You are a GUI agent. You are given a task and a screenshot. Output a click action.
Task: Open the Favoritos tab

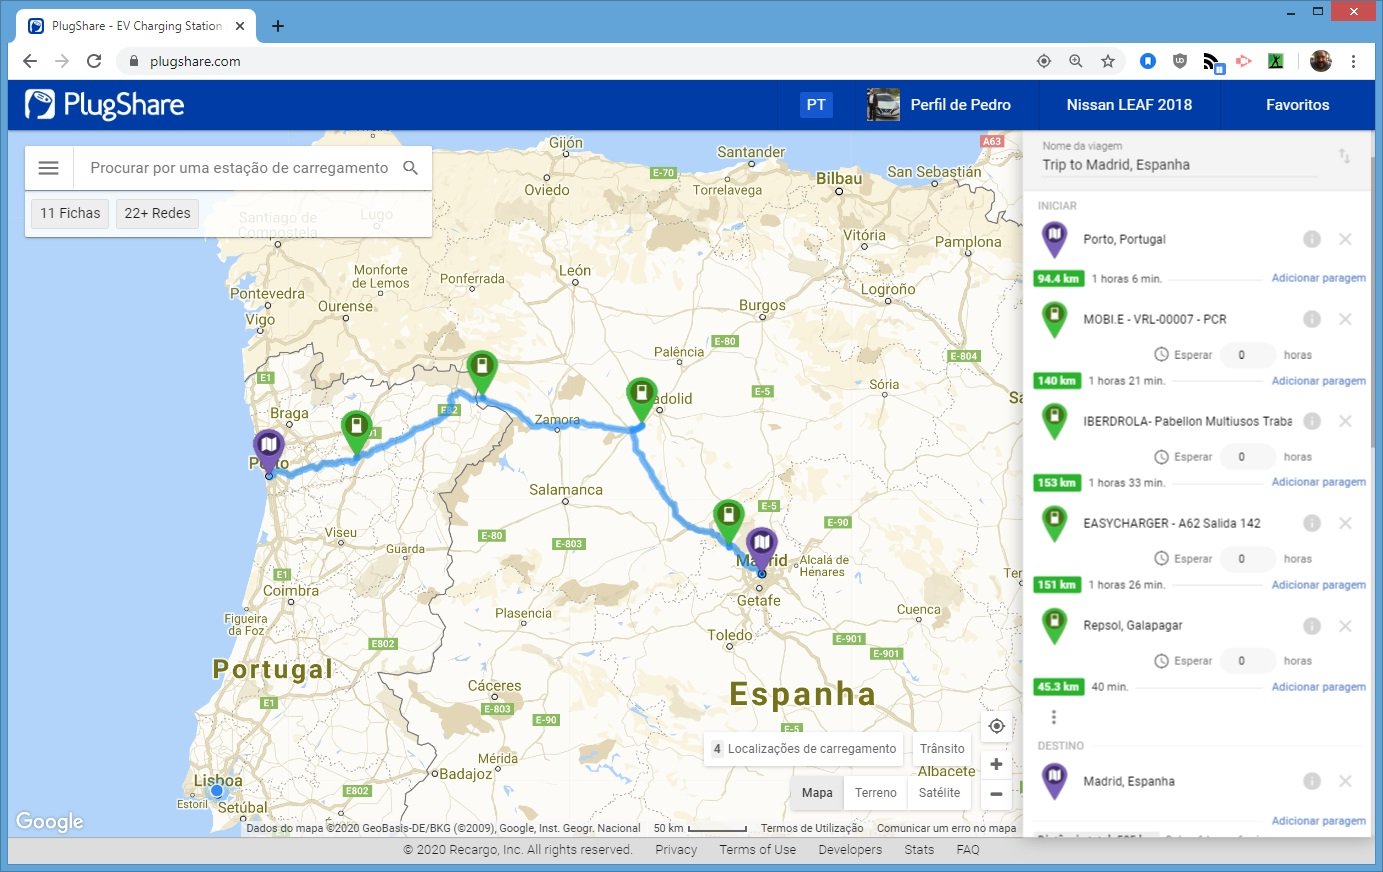[x=1297, y=105]
